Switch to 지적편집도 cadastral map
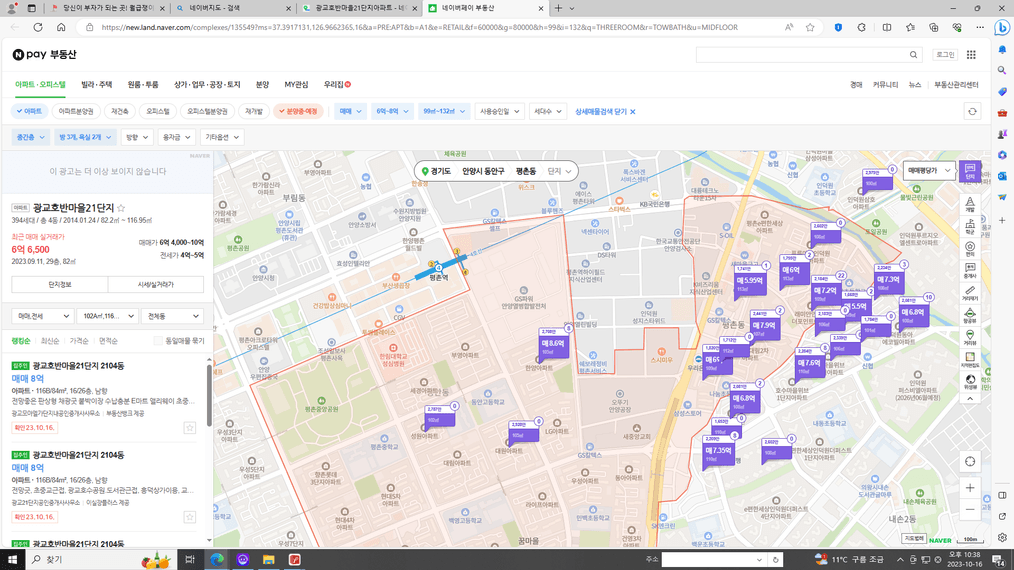The width and height of the screenshot is (1014, 570). coord(969,360)
